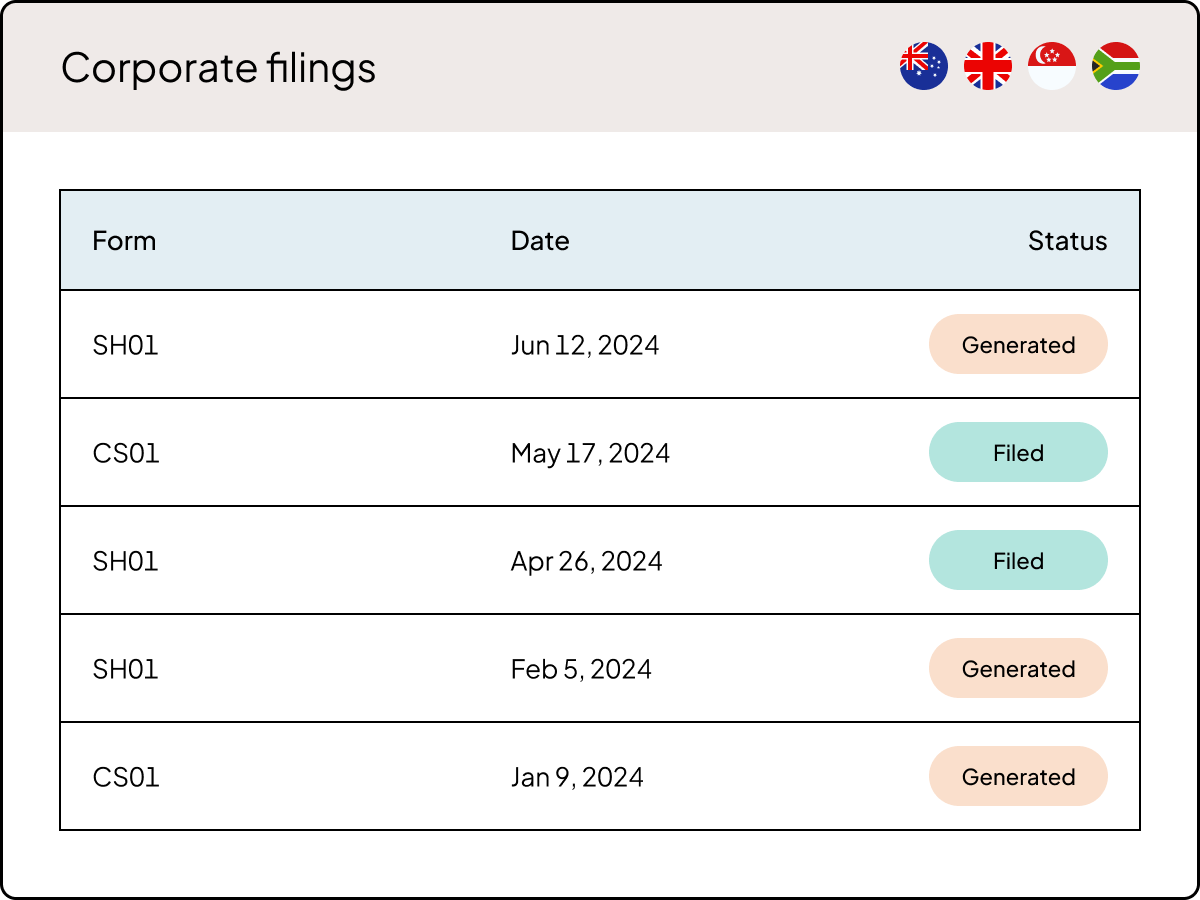Sort by the Status column header
1200x900 pixels.
1068,241
